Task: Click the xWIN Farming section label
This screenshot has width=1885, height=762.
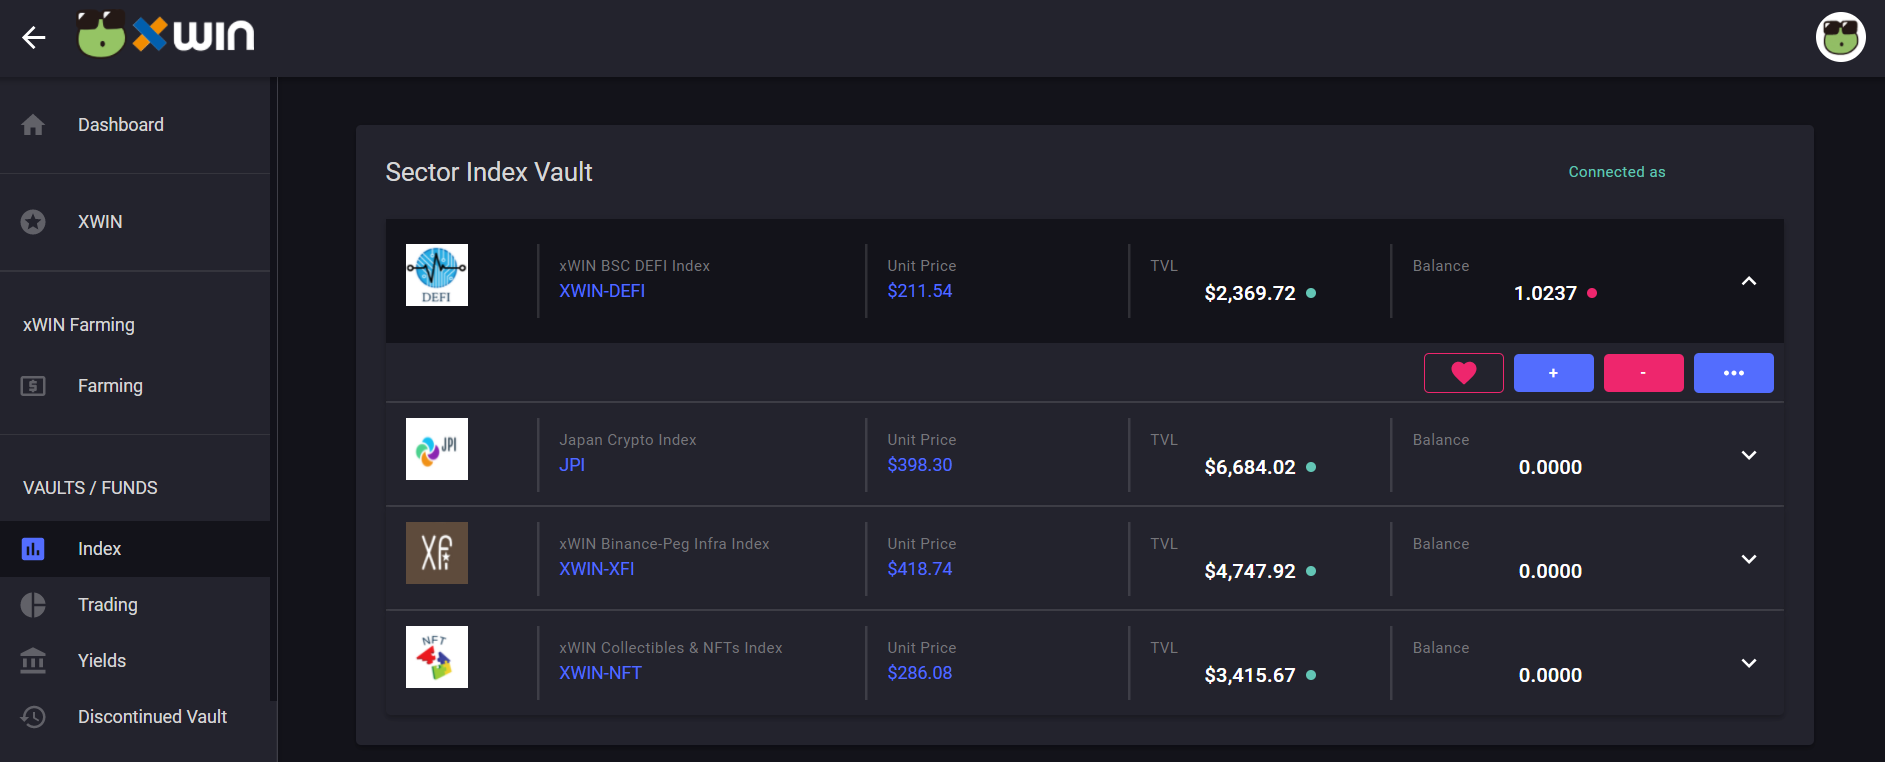Action: pyautogui.click(x=79, y=325)
